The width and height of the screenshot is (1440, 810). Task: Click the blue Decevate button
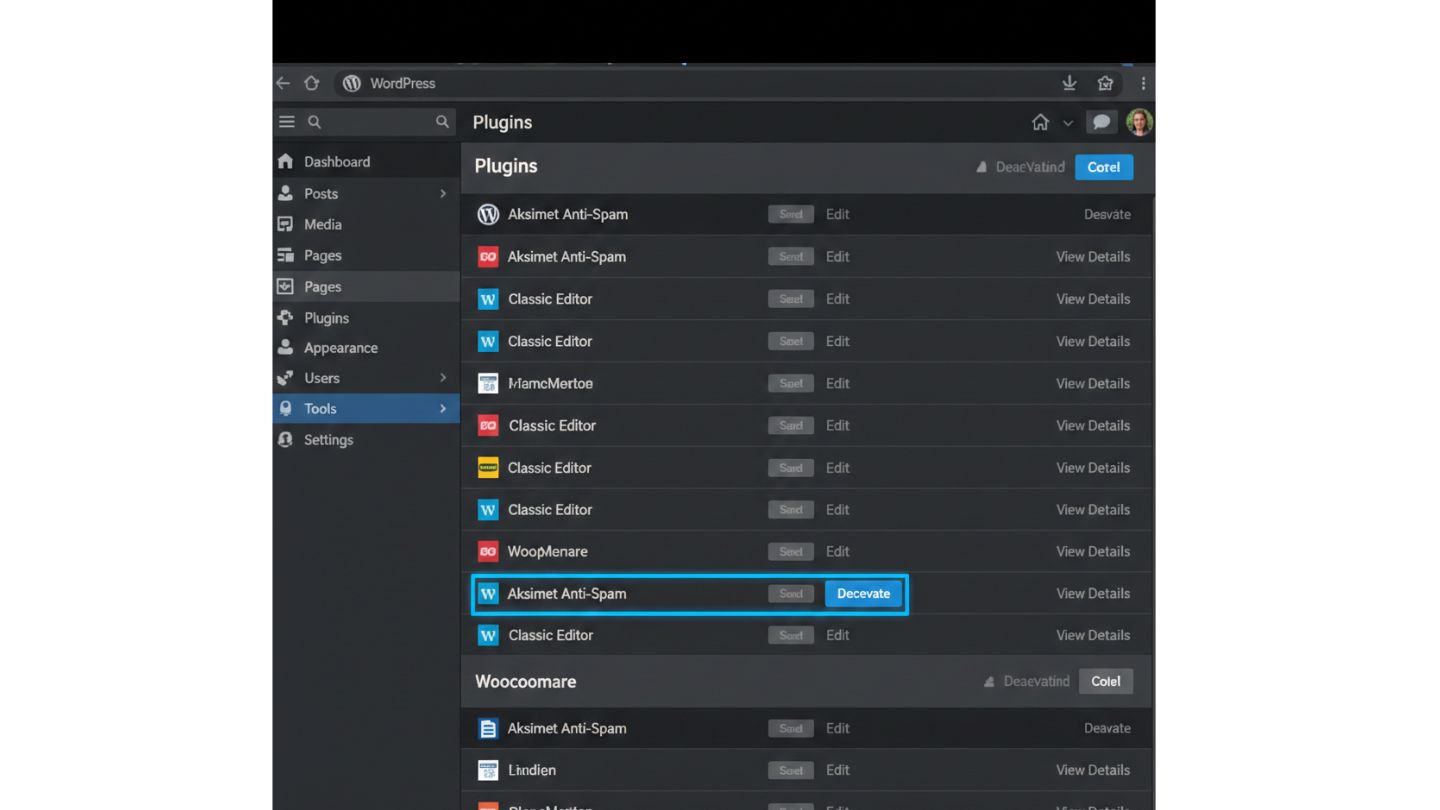(863, 594)
